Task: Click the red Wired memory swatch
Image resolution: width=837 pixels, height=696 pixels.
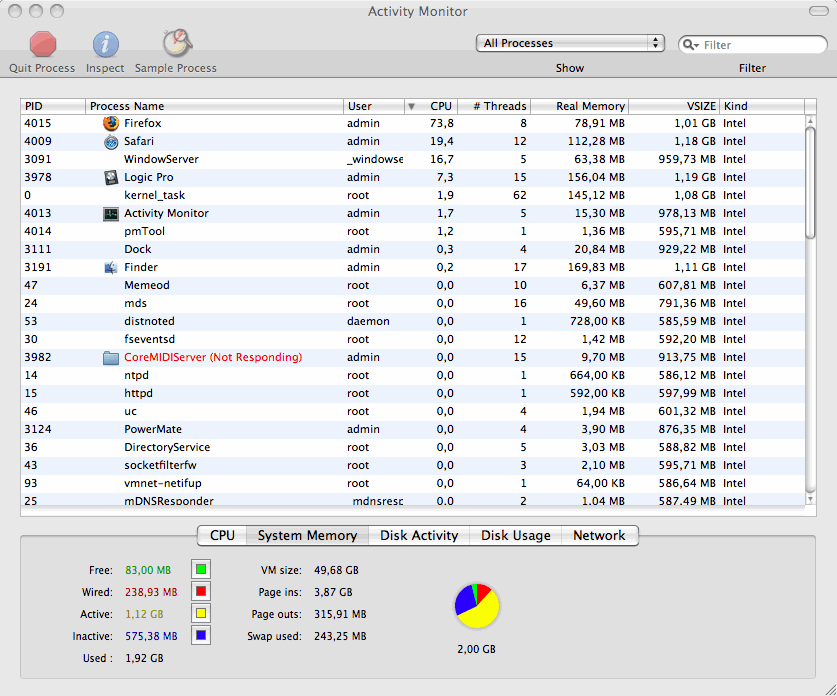Action: coord(201,591)
